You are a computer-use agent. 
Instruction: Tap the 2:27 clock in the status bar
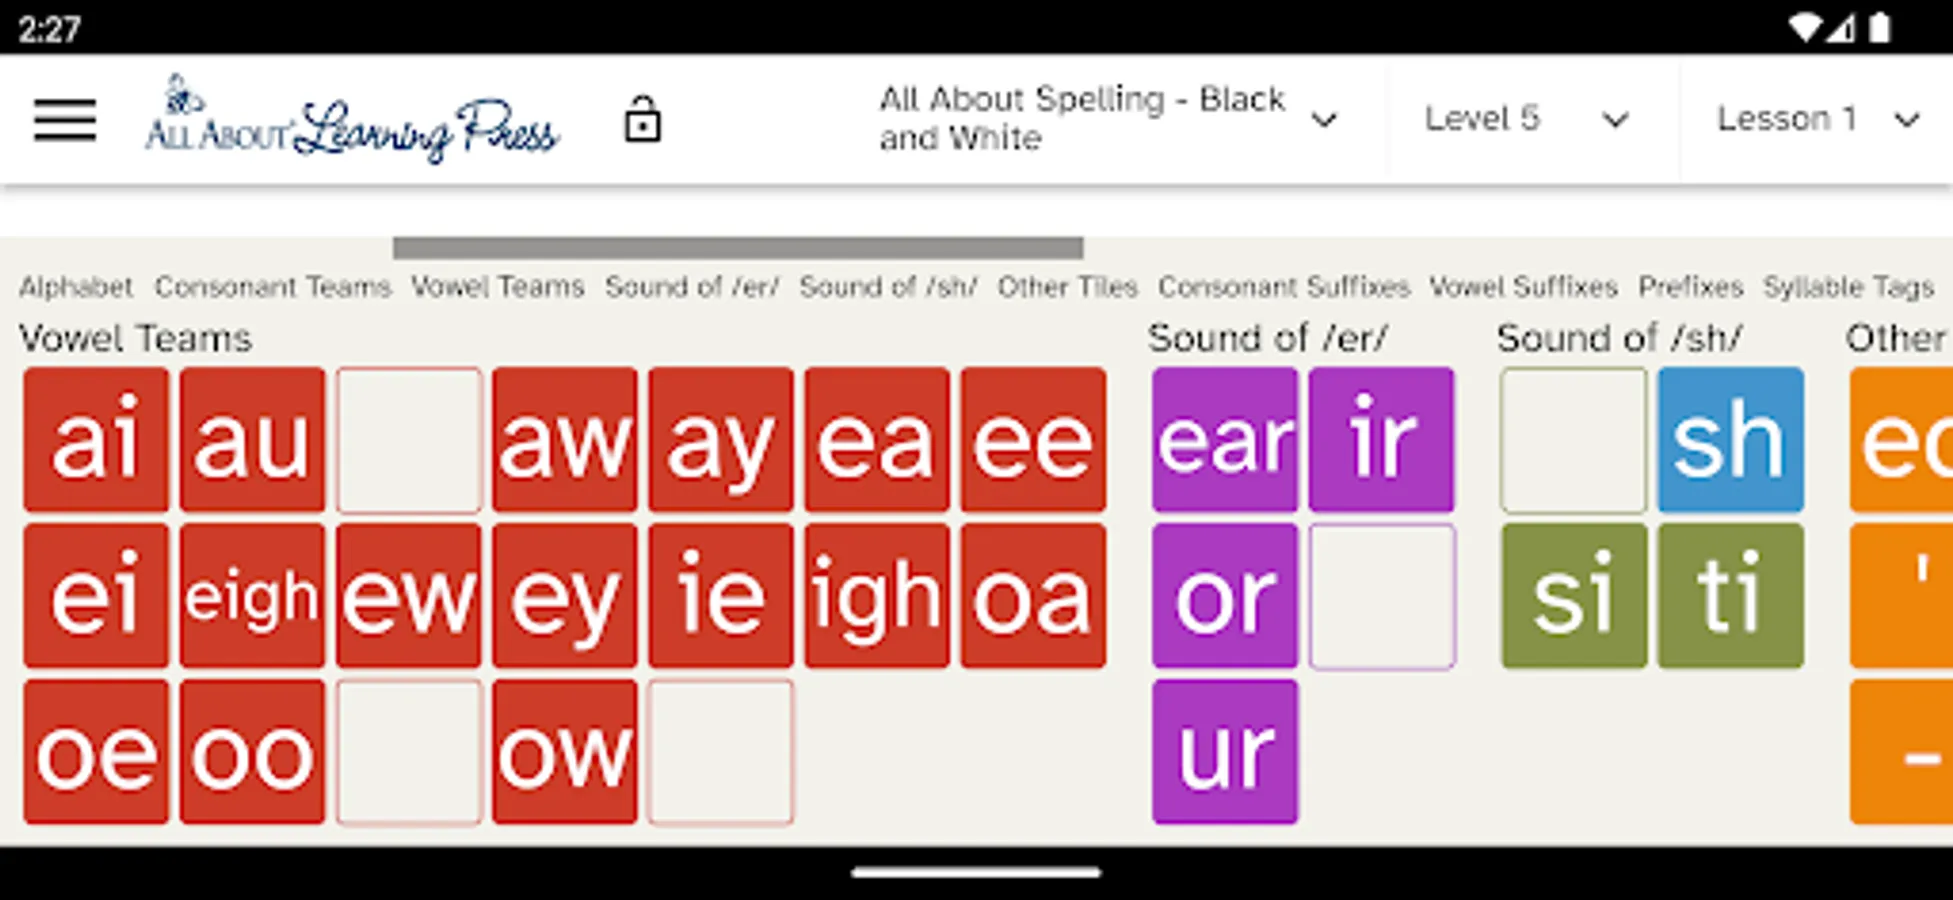click(x=49, y=28)
